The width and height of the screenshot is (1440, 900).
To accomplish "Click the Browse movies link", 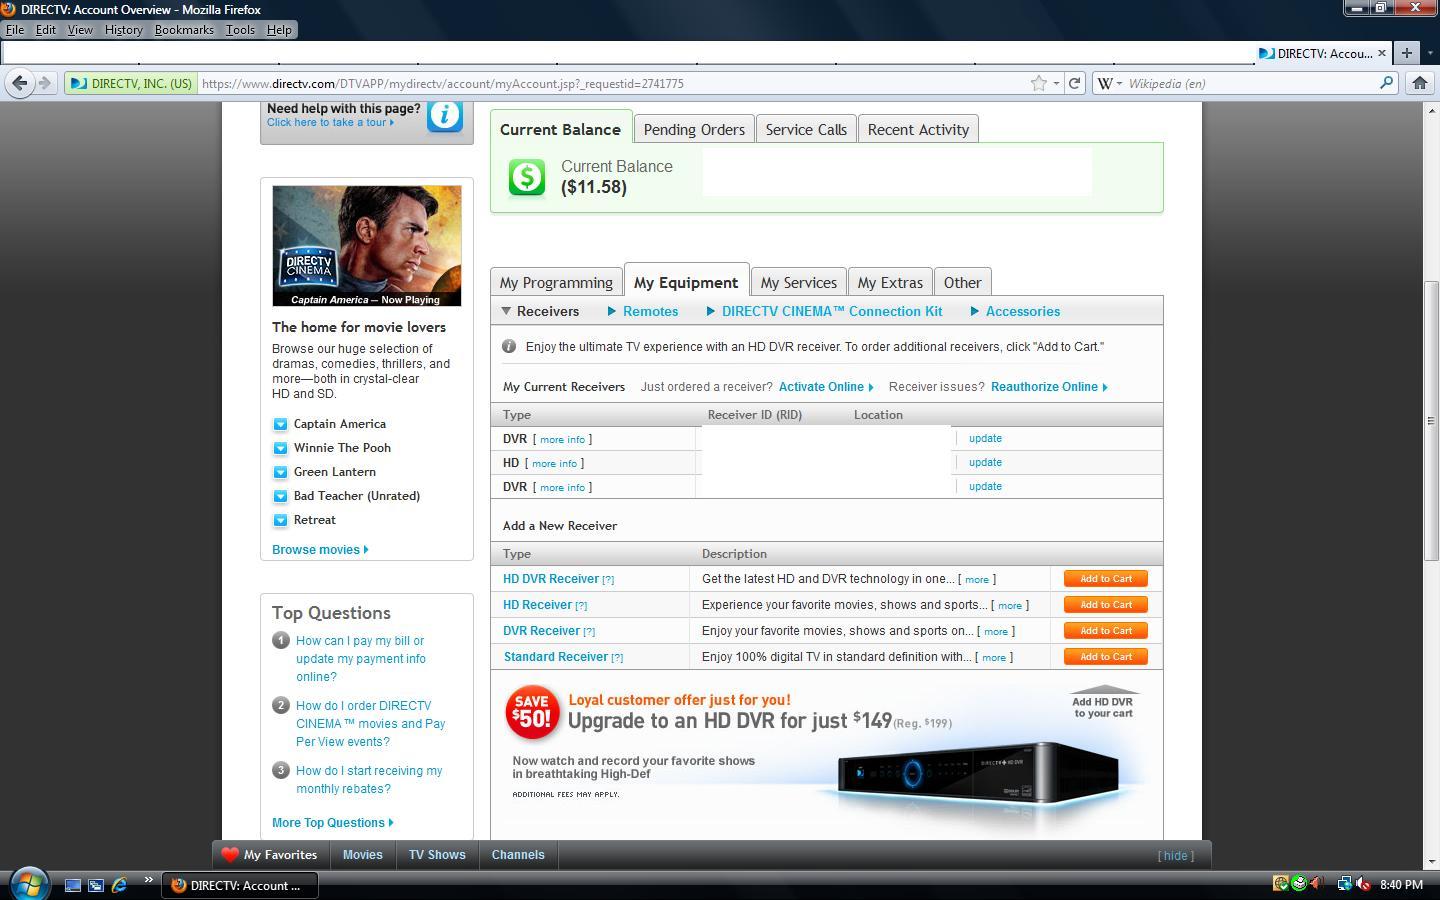I will [x=320, y=550].
